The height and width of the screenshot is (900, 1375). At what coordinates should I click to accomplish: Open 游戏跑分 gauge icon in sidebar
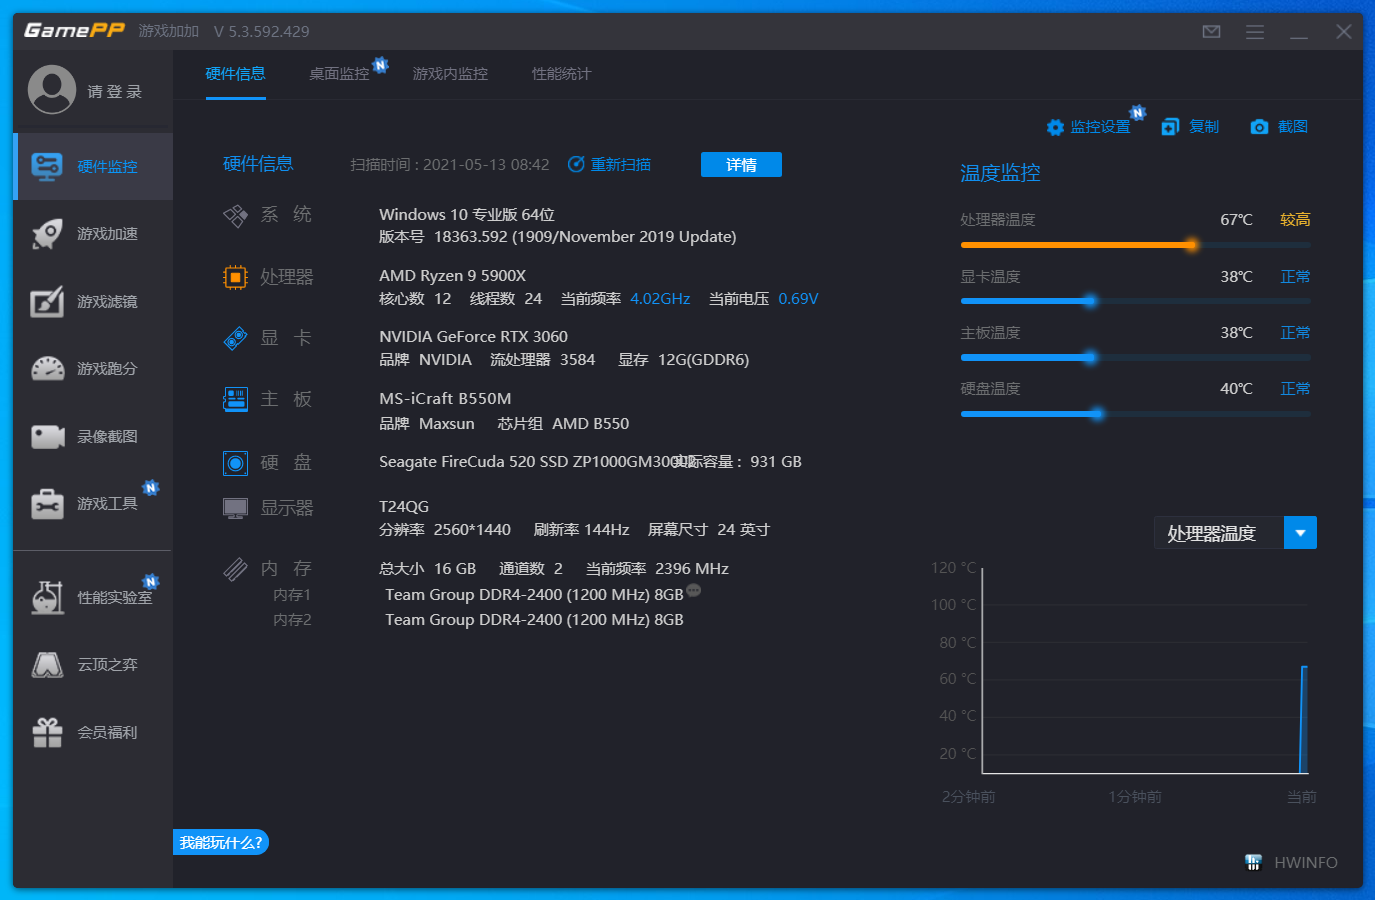pos(47,369)
